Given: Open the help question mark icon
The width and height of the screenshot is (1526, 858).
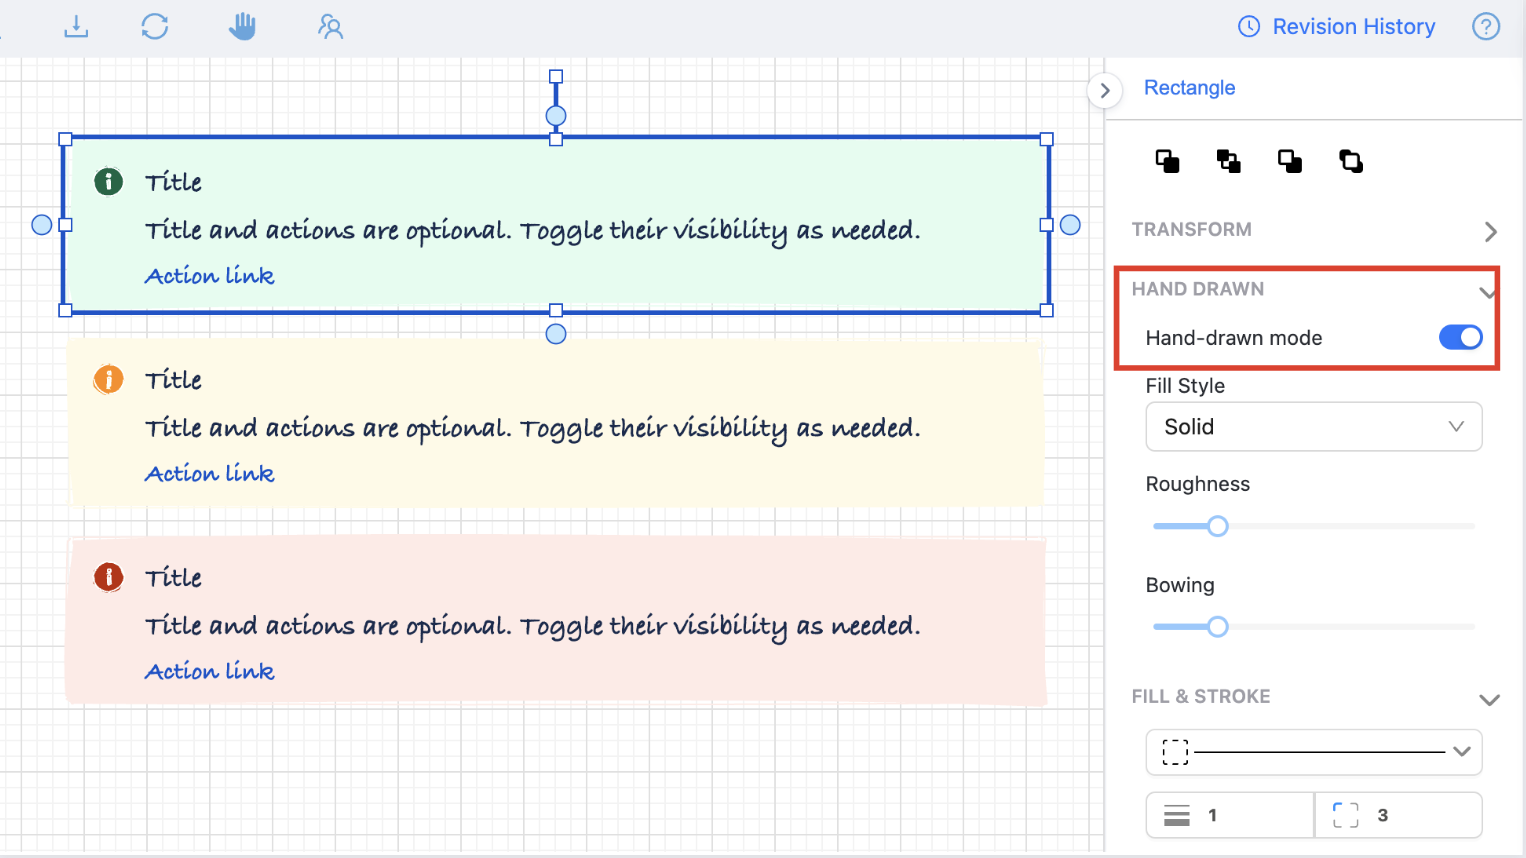Looking at the screenshot, I should pyautogui.click(x=1486, y=26).
